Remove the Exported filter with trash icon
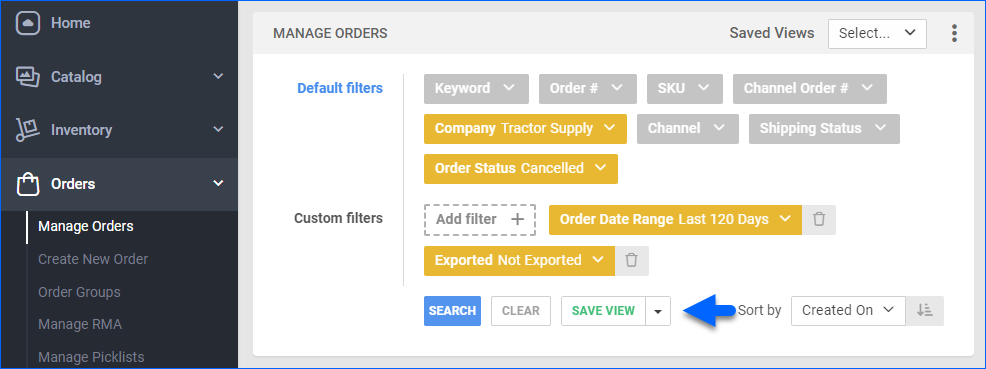Image resolution: width=986 pixels, height=369 pixels. pyautogui.click(x=632, y=260)
